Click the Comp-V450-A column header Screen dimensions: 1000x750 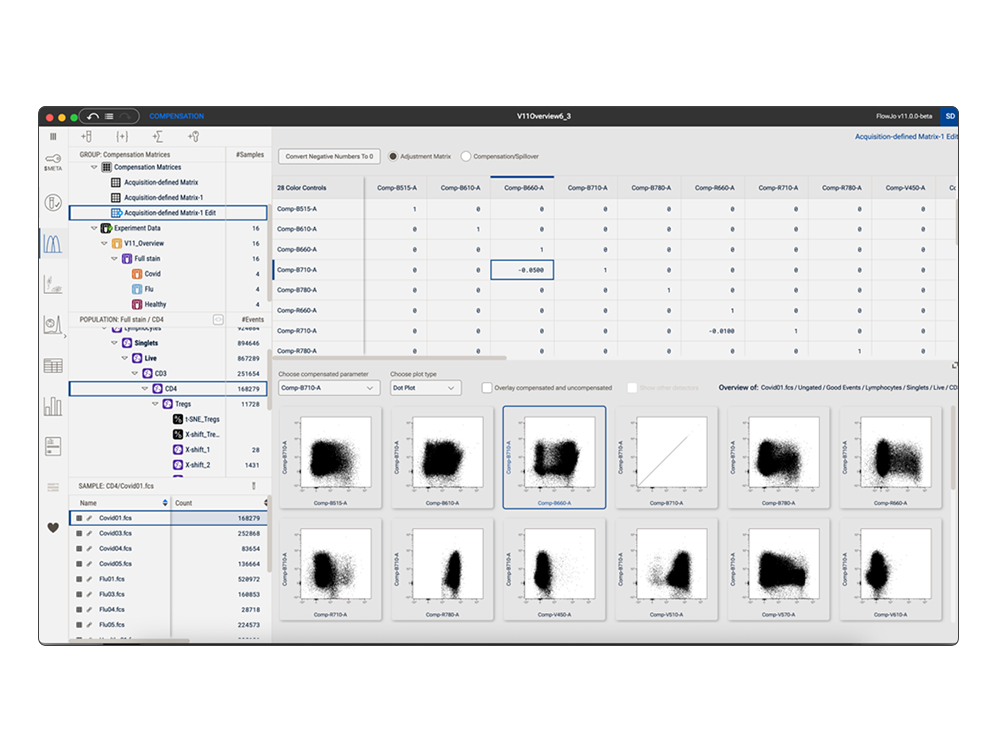[x=904, y=188]
